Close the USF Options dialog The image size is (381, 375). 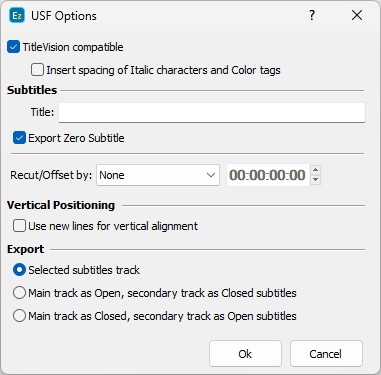click(357, 15)
